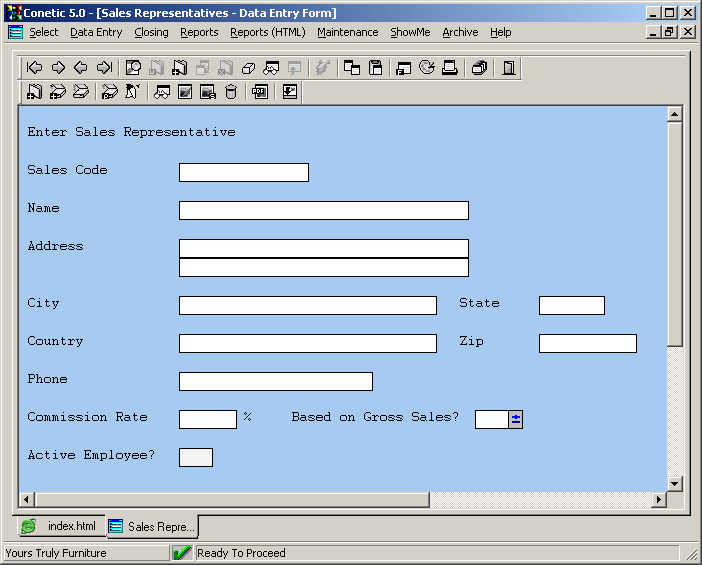
Task: Click into the Sales Code field
Action: point(244,172)
